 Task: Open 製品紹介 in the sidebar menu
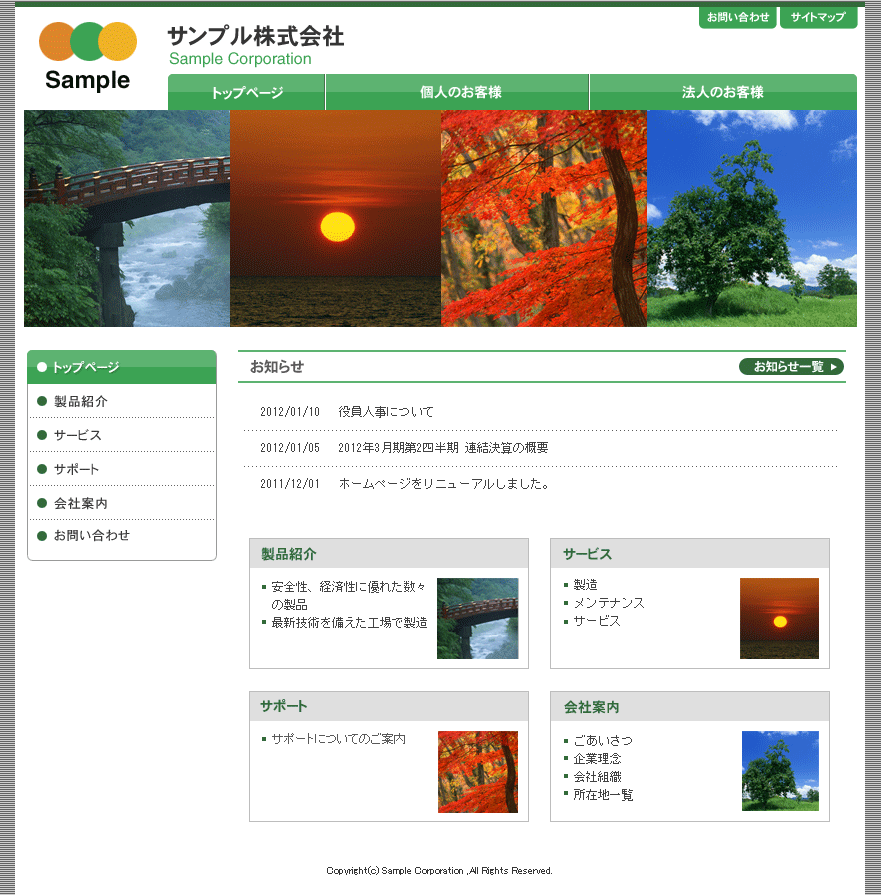[x=81, y=401]
